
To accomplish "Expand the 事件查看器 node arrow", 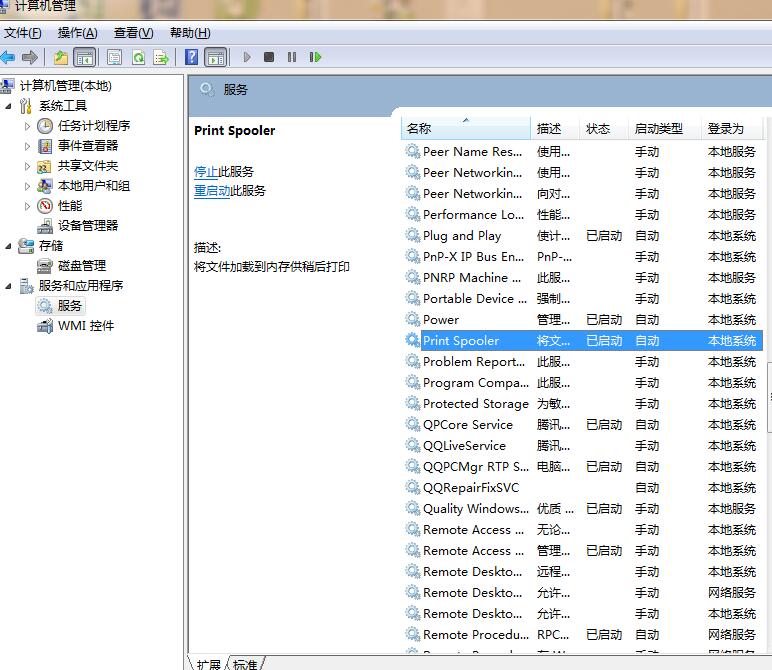I will pos(27,146).
